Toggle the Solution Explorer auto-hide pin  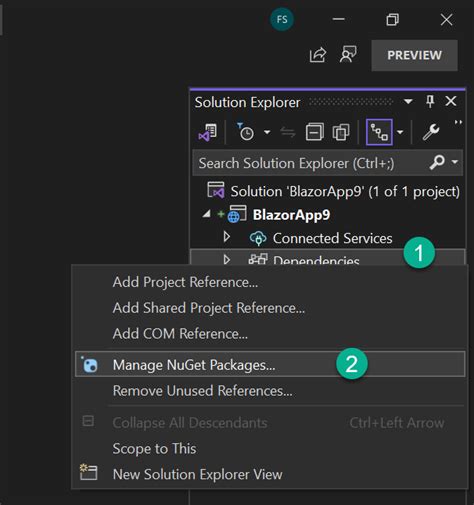coord(430,101)
